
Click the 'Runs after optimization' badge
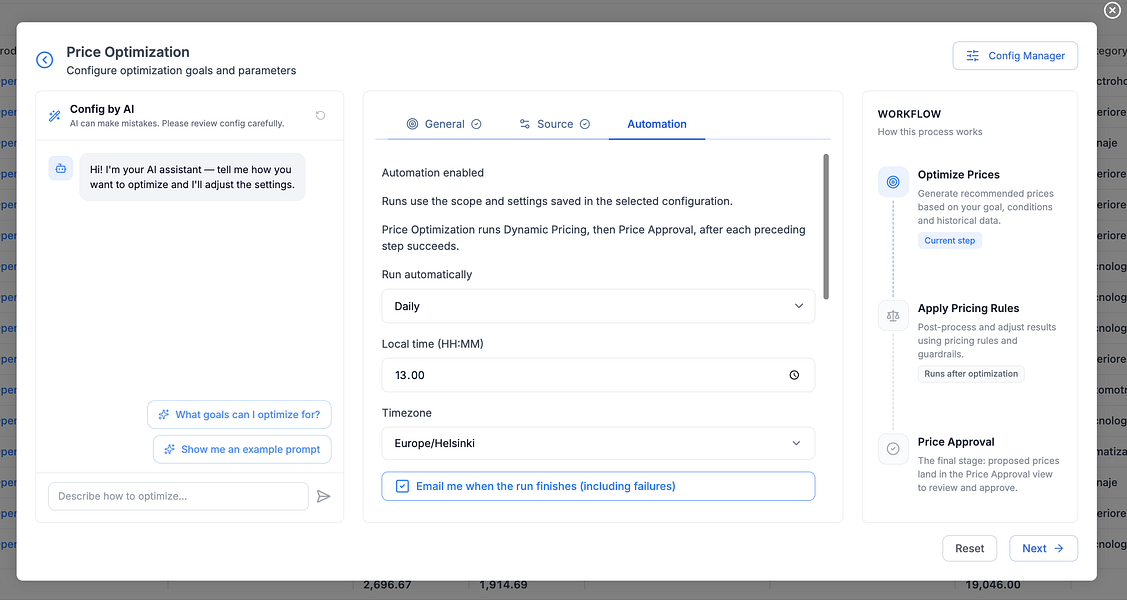(x=971, y=374)
